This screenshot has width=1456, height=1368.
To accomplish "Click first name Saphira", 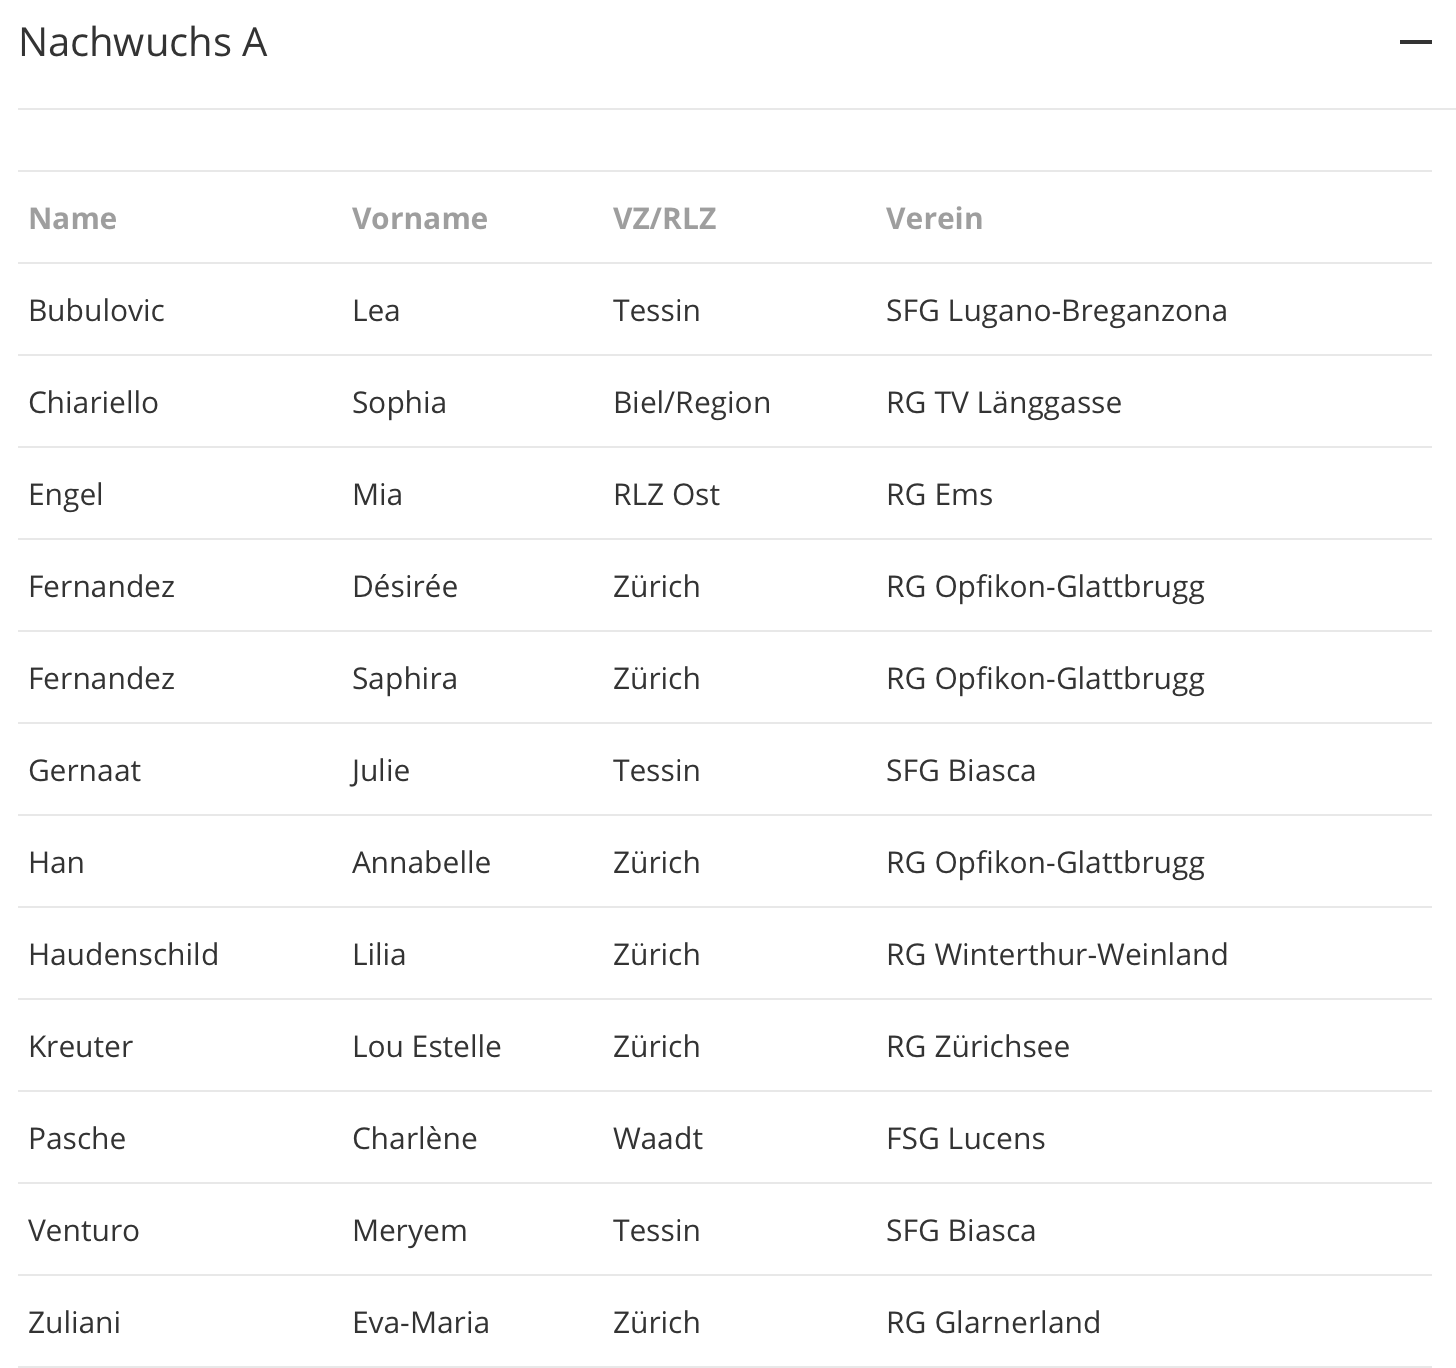I will (x=405, y=678).
